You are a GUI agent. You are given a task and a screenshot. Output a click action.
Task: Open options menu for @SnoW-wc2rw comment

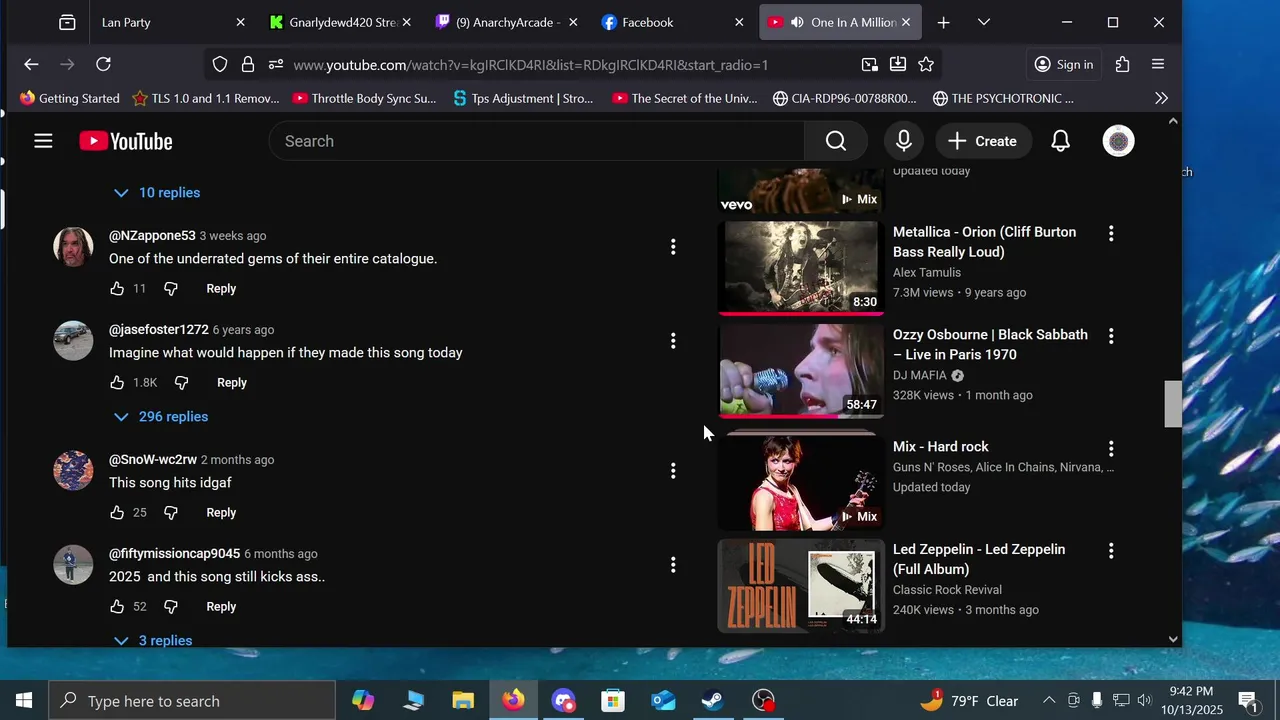coord(673,471)
